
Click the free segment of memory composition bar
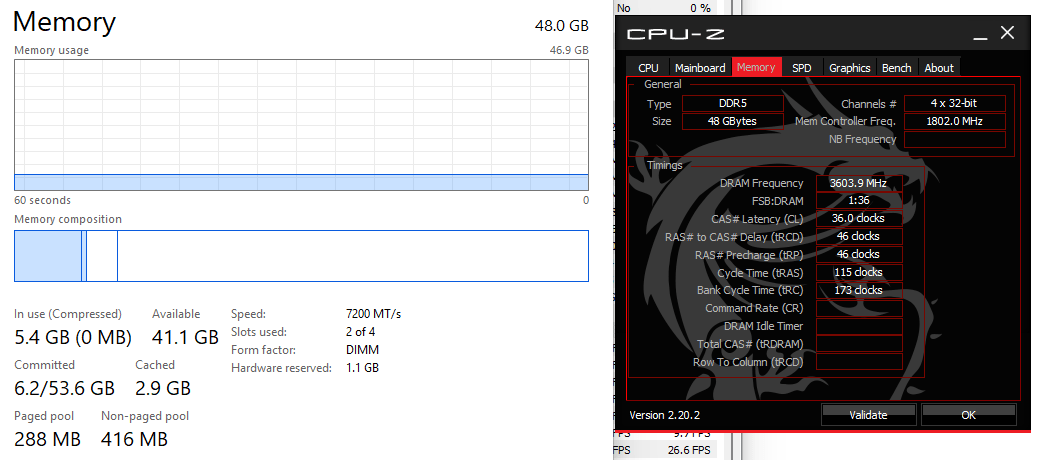353,256
